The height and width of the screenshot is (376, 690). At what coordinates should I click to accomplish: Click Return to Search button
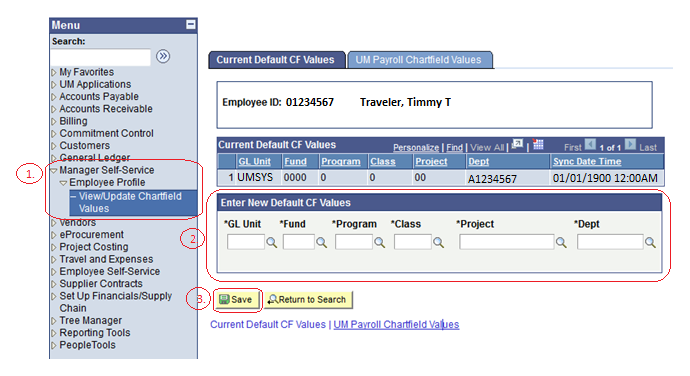[308, 300]
